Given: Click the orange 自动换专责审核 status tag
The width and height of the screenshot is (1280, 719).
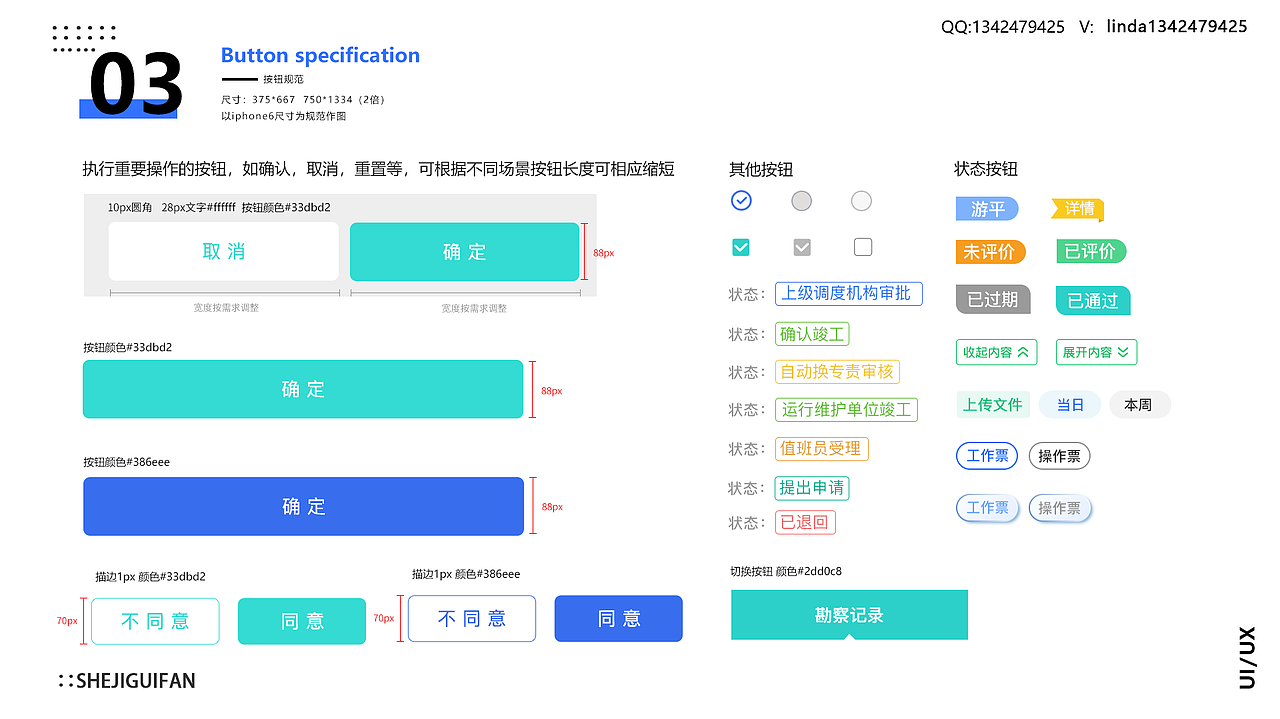Looking at the screenshot, I should [x=837, y=371].
